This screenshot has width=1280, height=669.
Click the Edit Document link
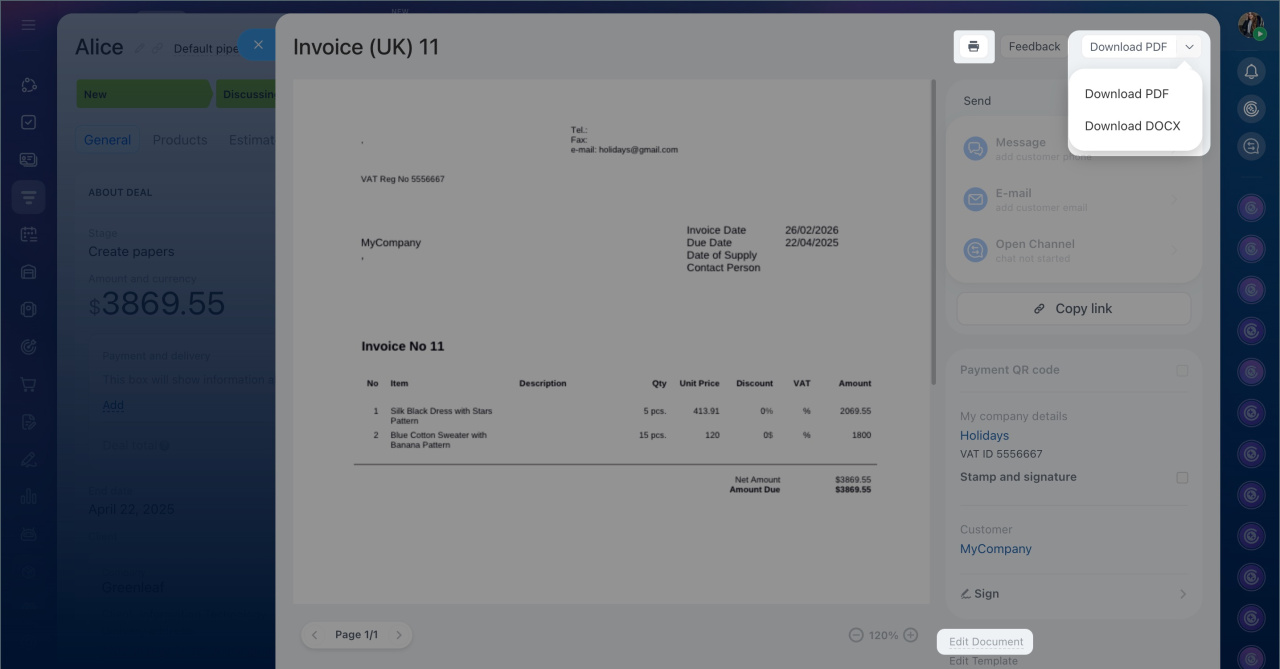[x=985, y=642]
